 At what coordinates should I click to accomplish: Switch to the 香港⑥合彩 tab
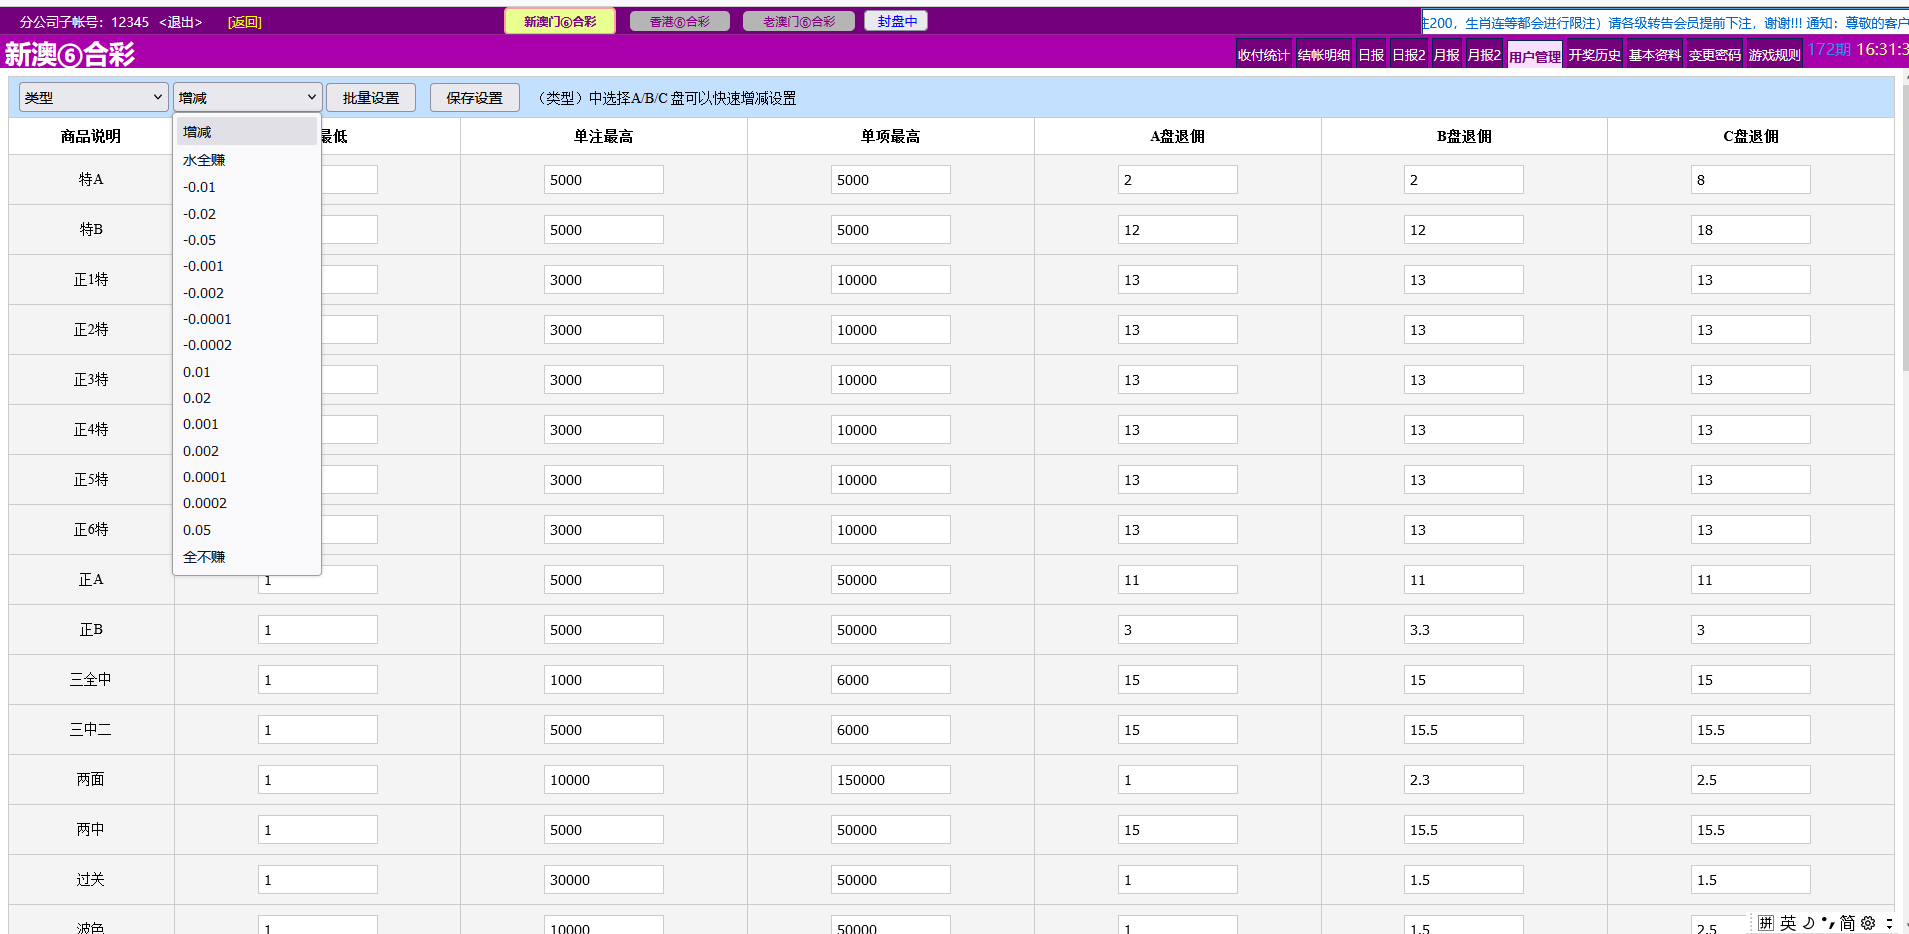coord(680,21)
